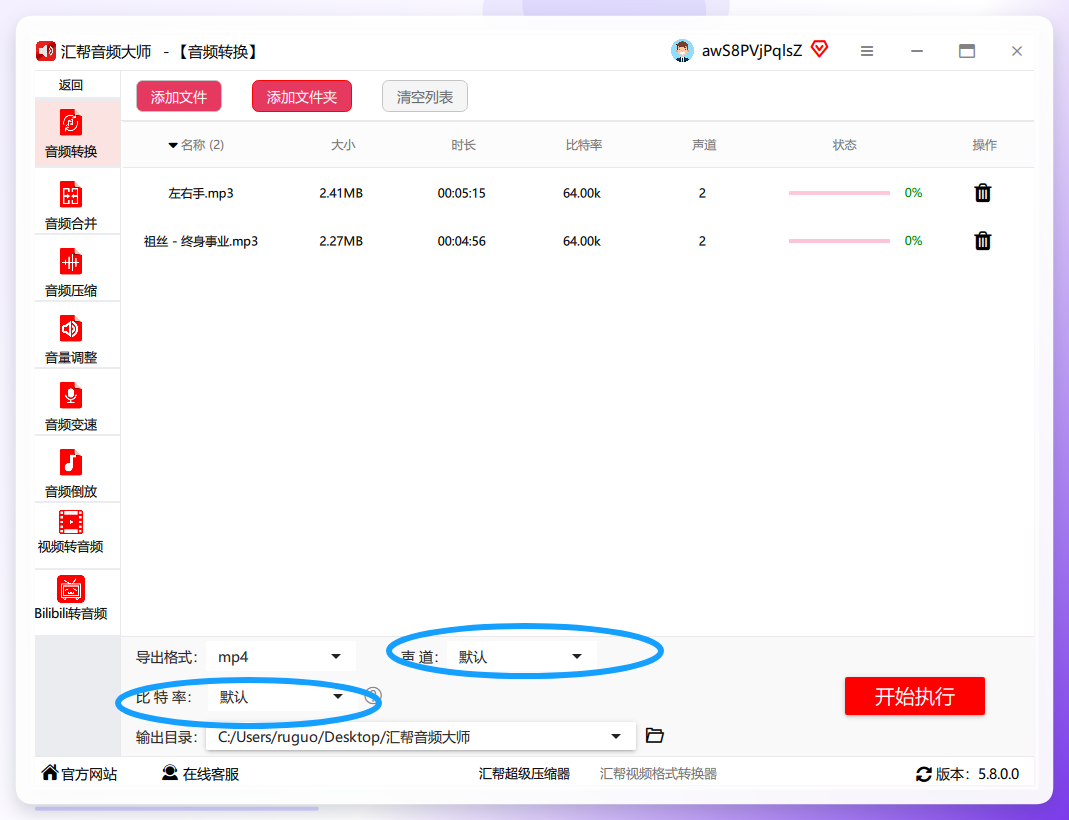Select the file name 祖丝 - 终身事业.mp3
The width and height of the screenshot is (1069, 820).
click(201, 241)
